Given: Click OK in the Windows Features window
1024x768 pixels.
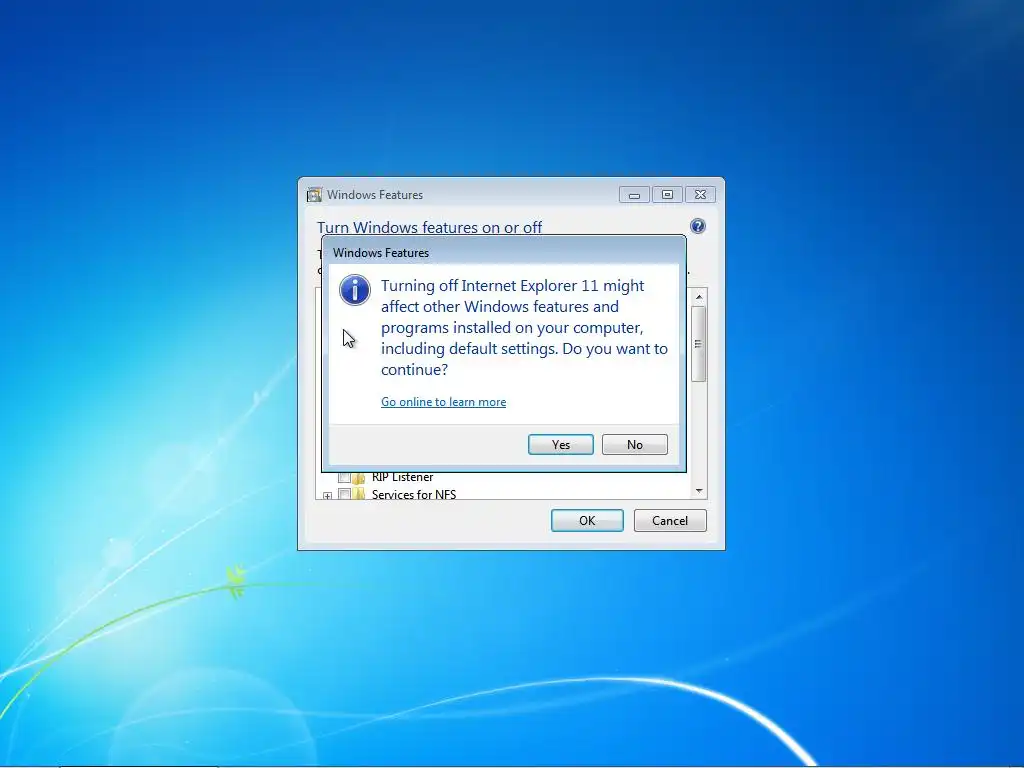Looking at the screenshot, I should (x=586, y=520).
